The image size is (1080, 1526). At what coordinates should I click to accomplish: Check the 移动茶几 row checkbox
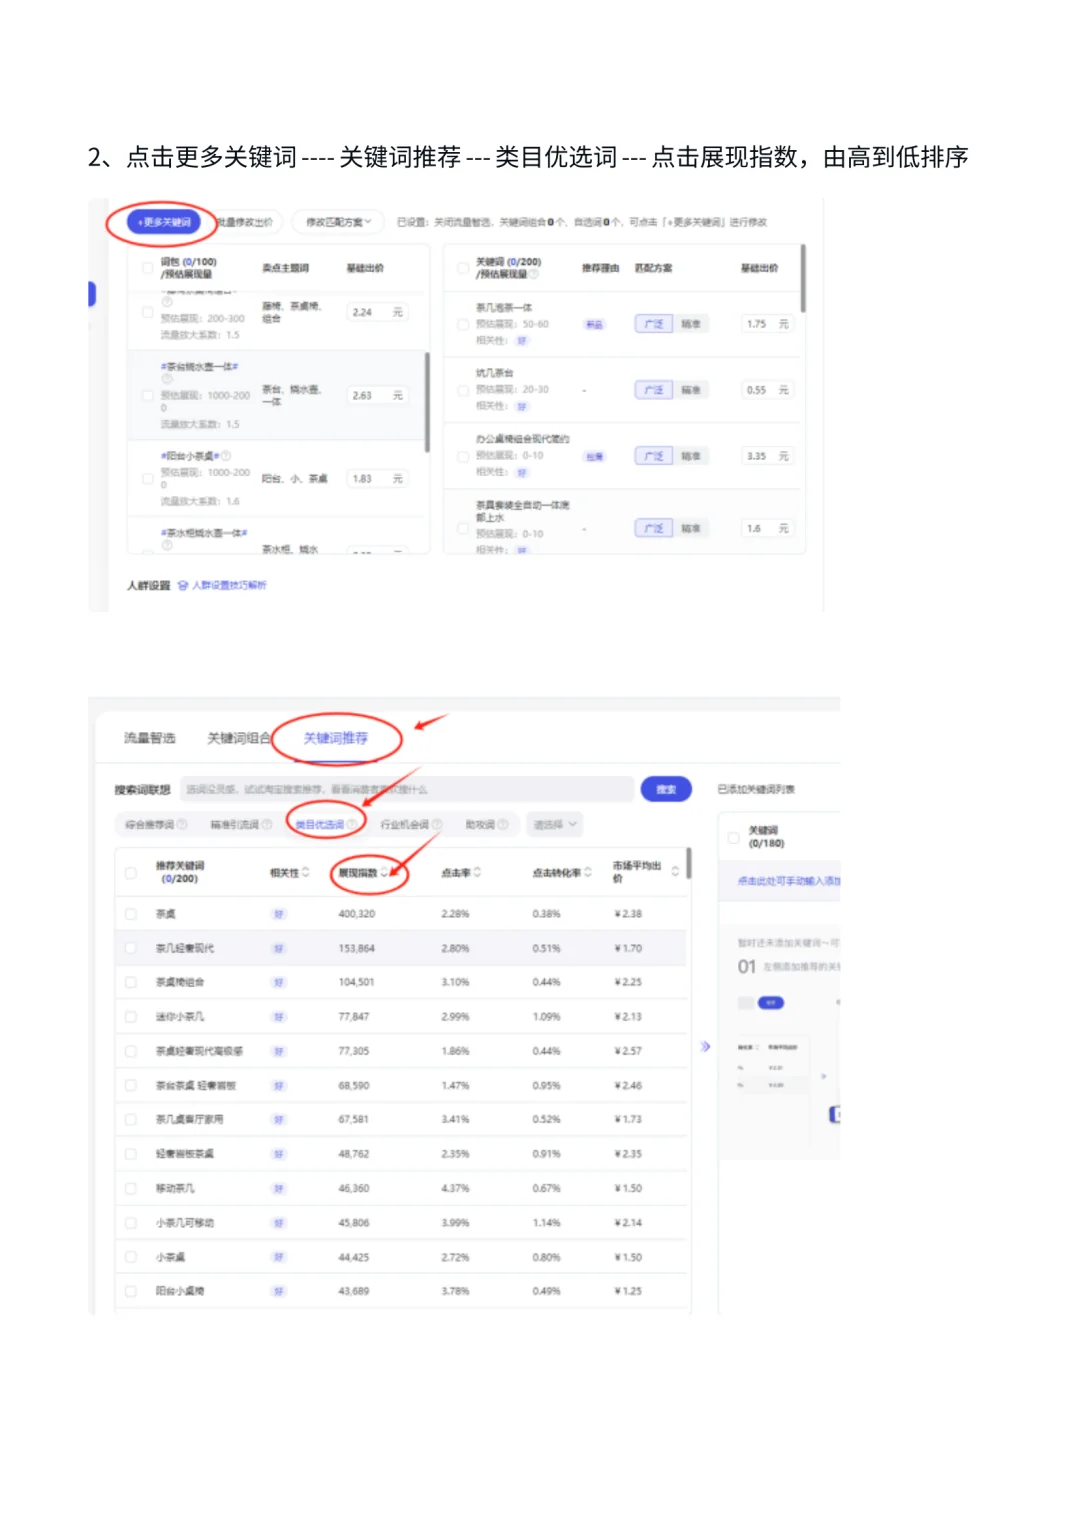tap(131, 1189)
